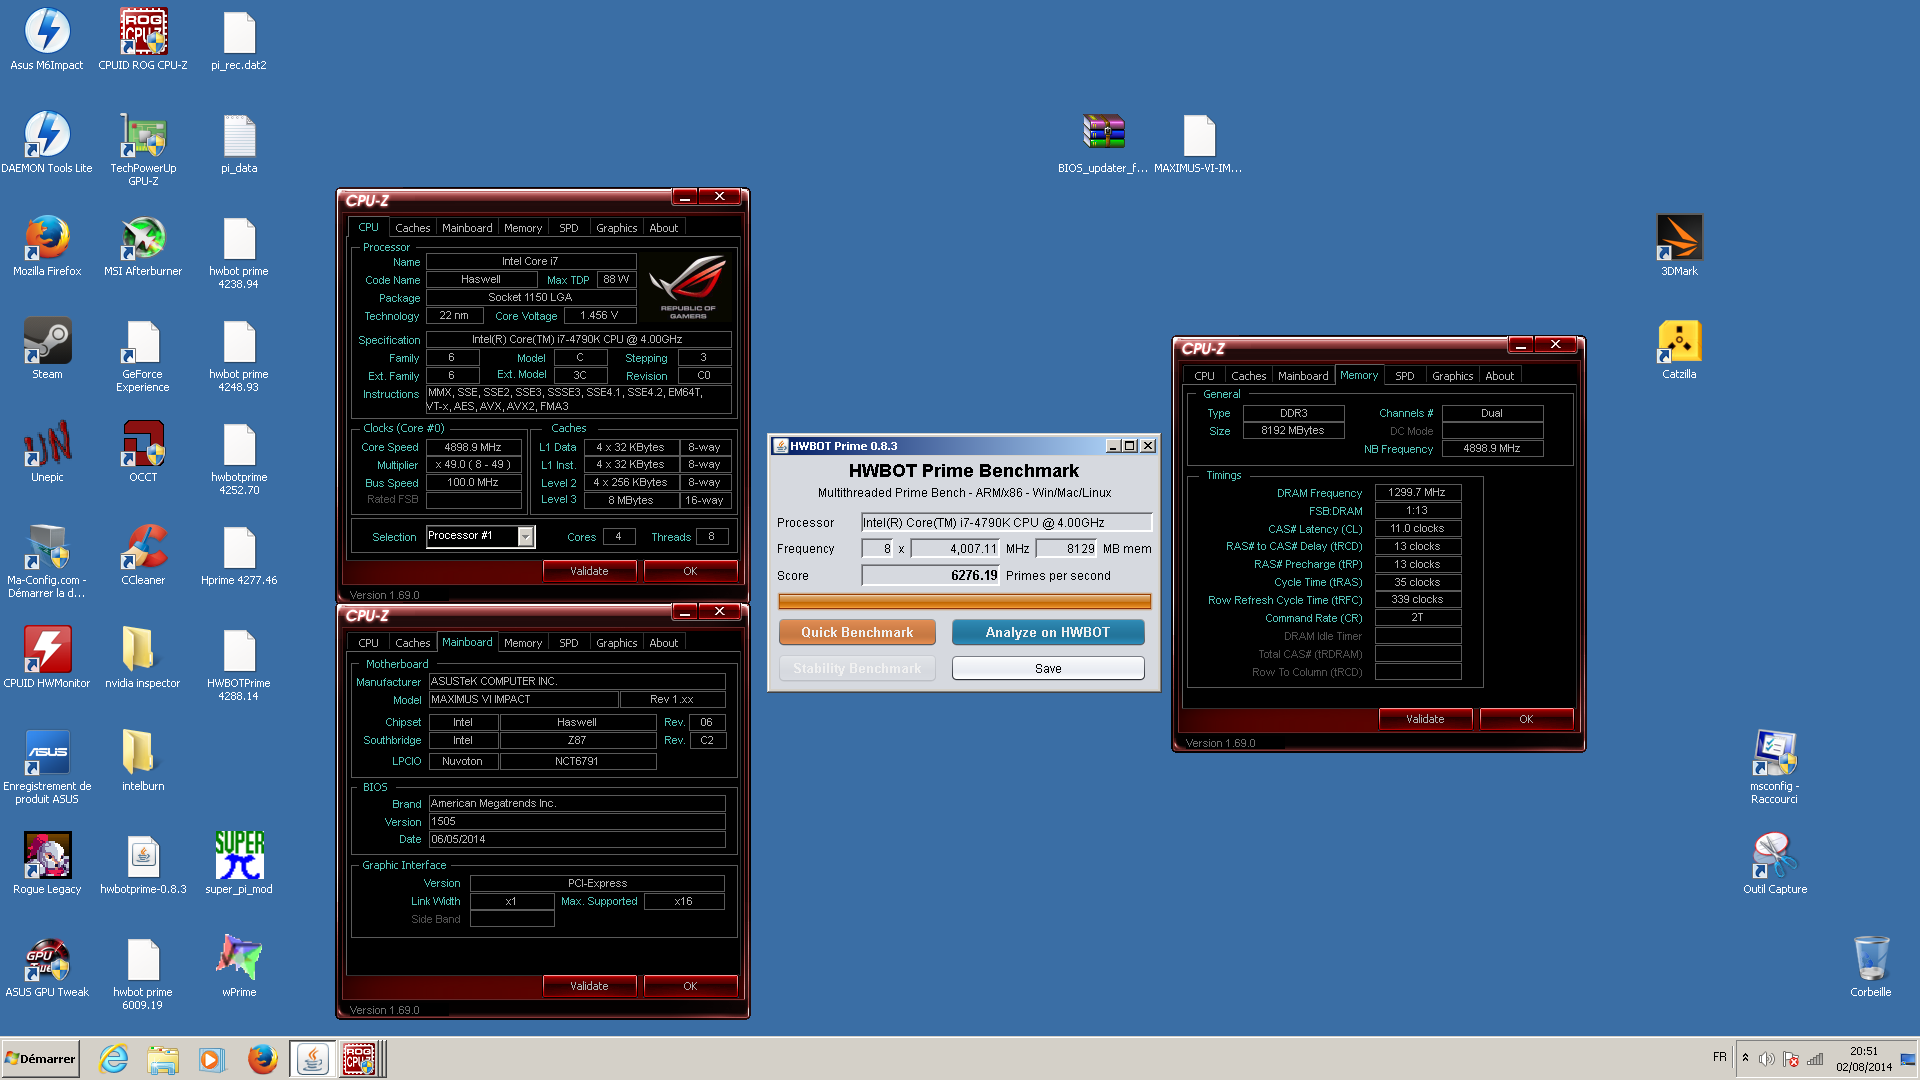Launch ASUS GPU Tweak shortcut
Viewport: 1920px width, 1080px height.
pyautogui.click(x=47, y=967)
